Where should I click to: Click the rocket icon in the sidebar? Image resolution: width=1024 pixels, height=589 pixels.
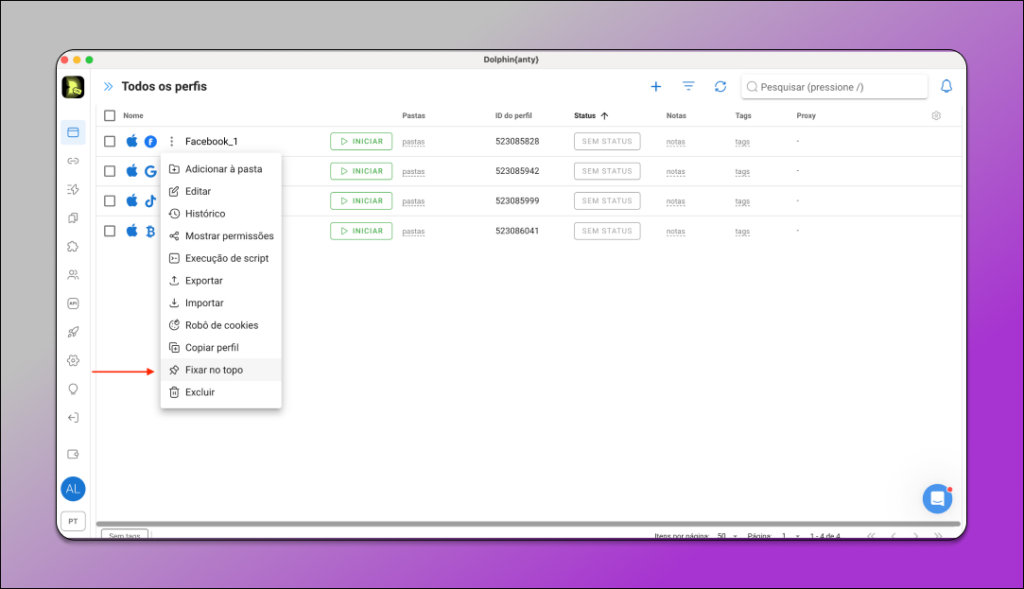tap(73, 331)
